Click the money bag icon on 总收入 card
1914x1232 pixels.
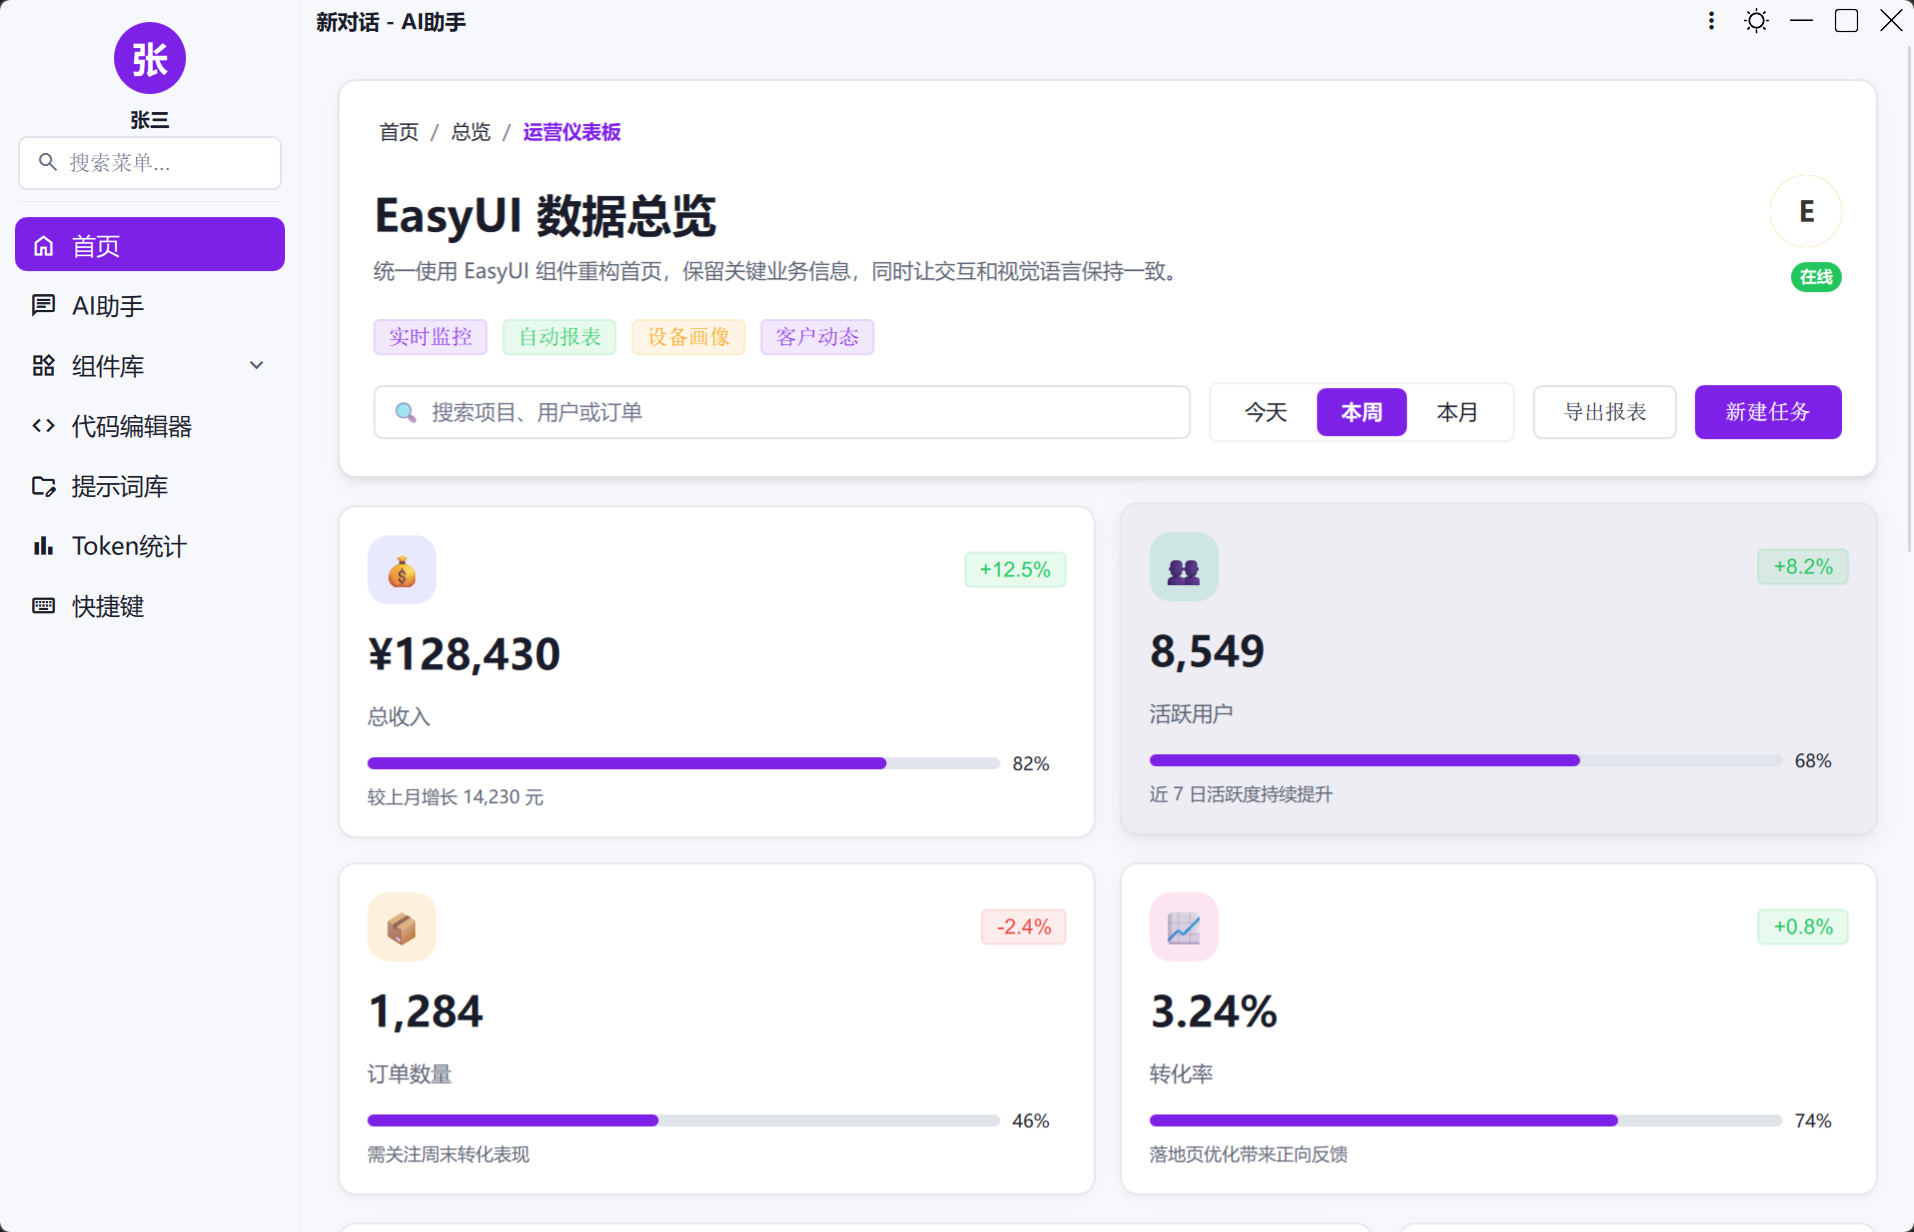point(402,570)
